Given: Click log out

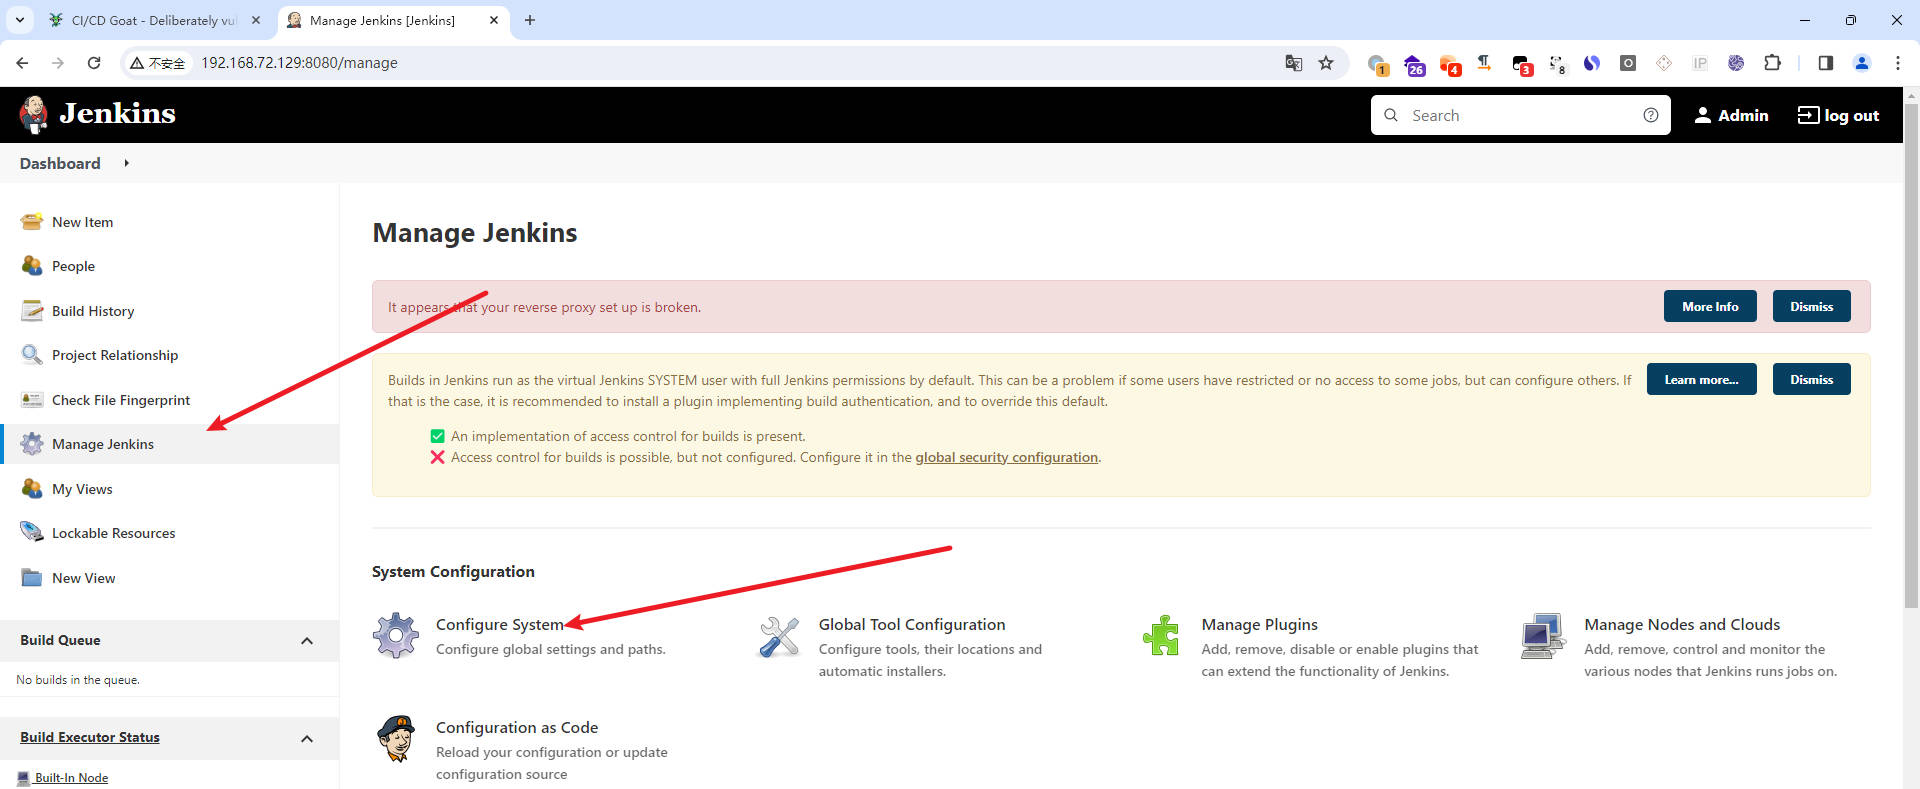Looking at the screenshot, I should click(x=1838, y=115).
